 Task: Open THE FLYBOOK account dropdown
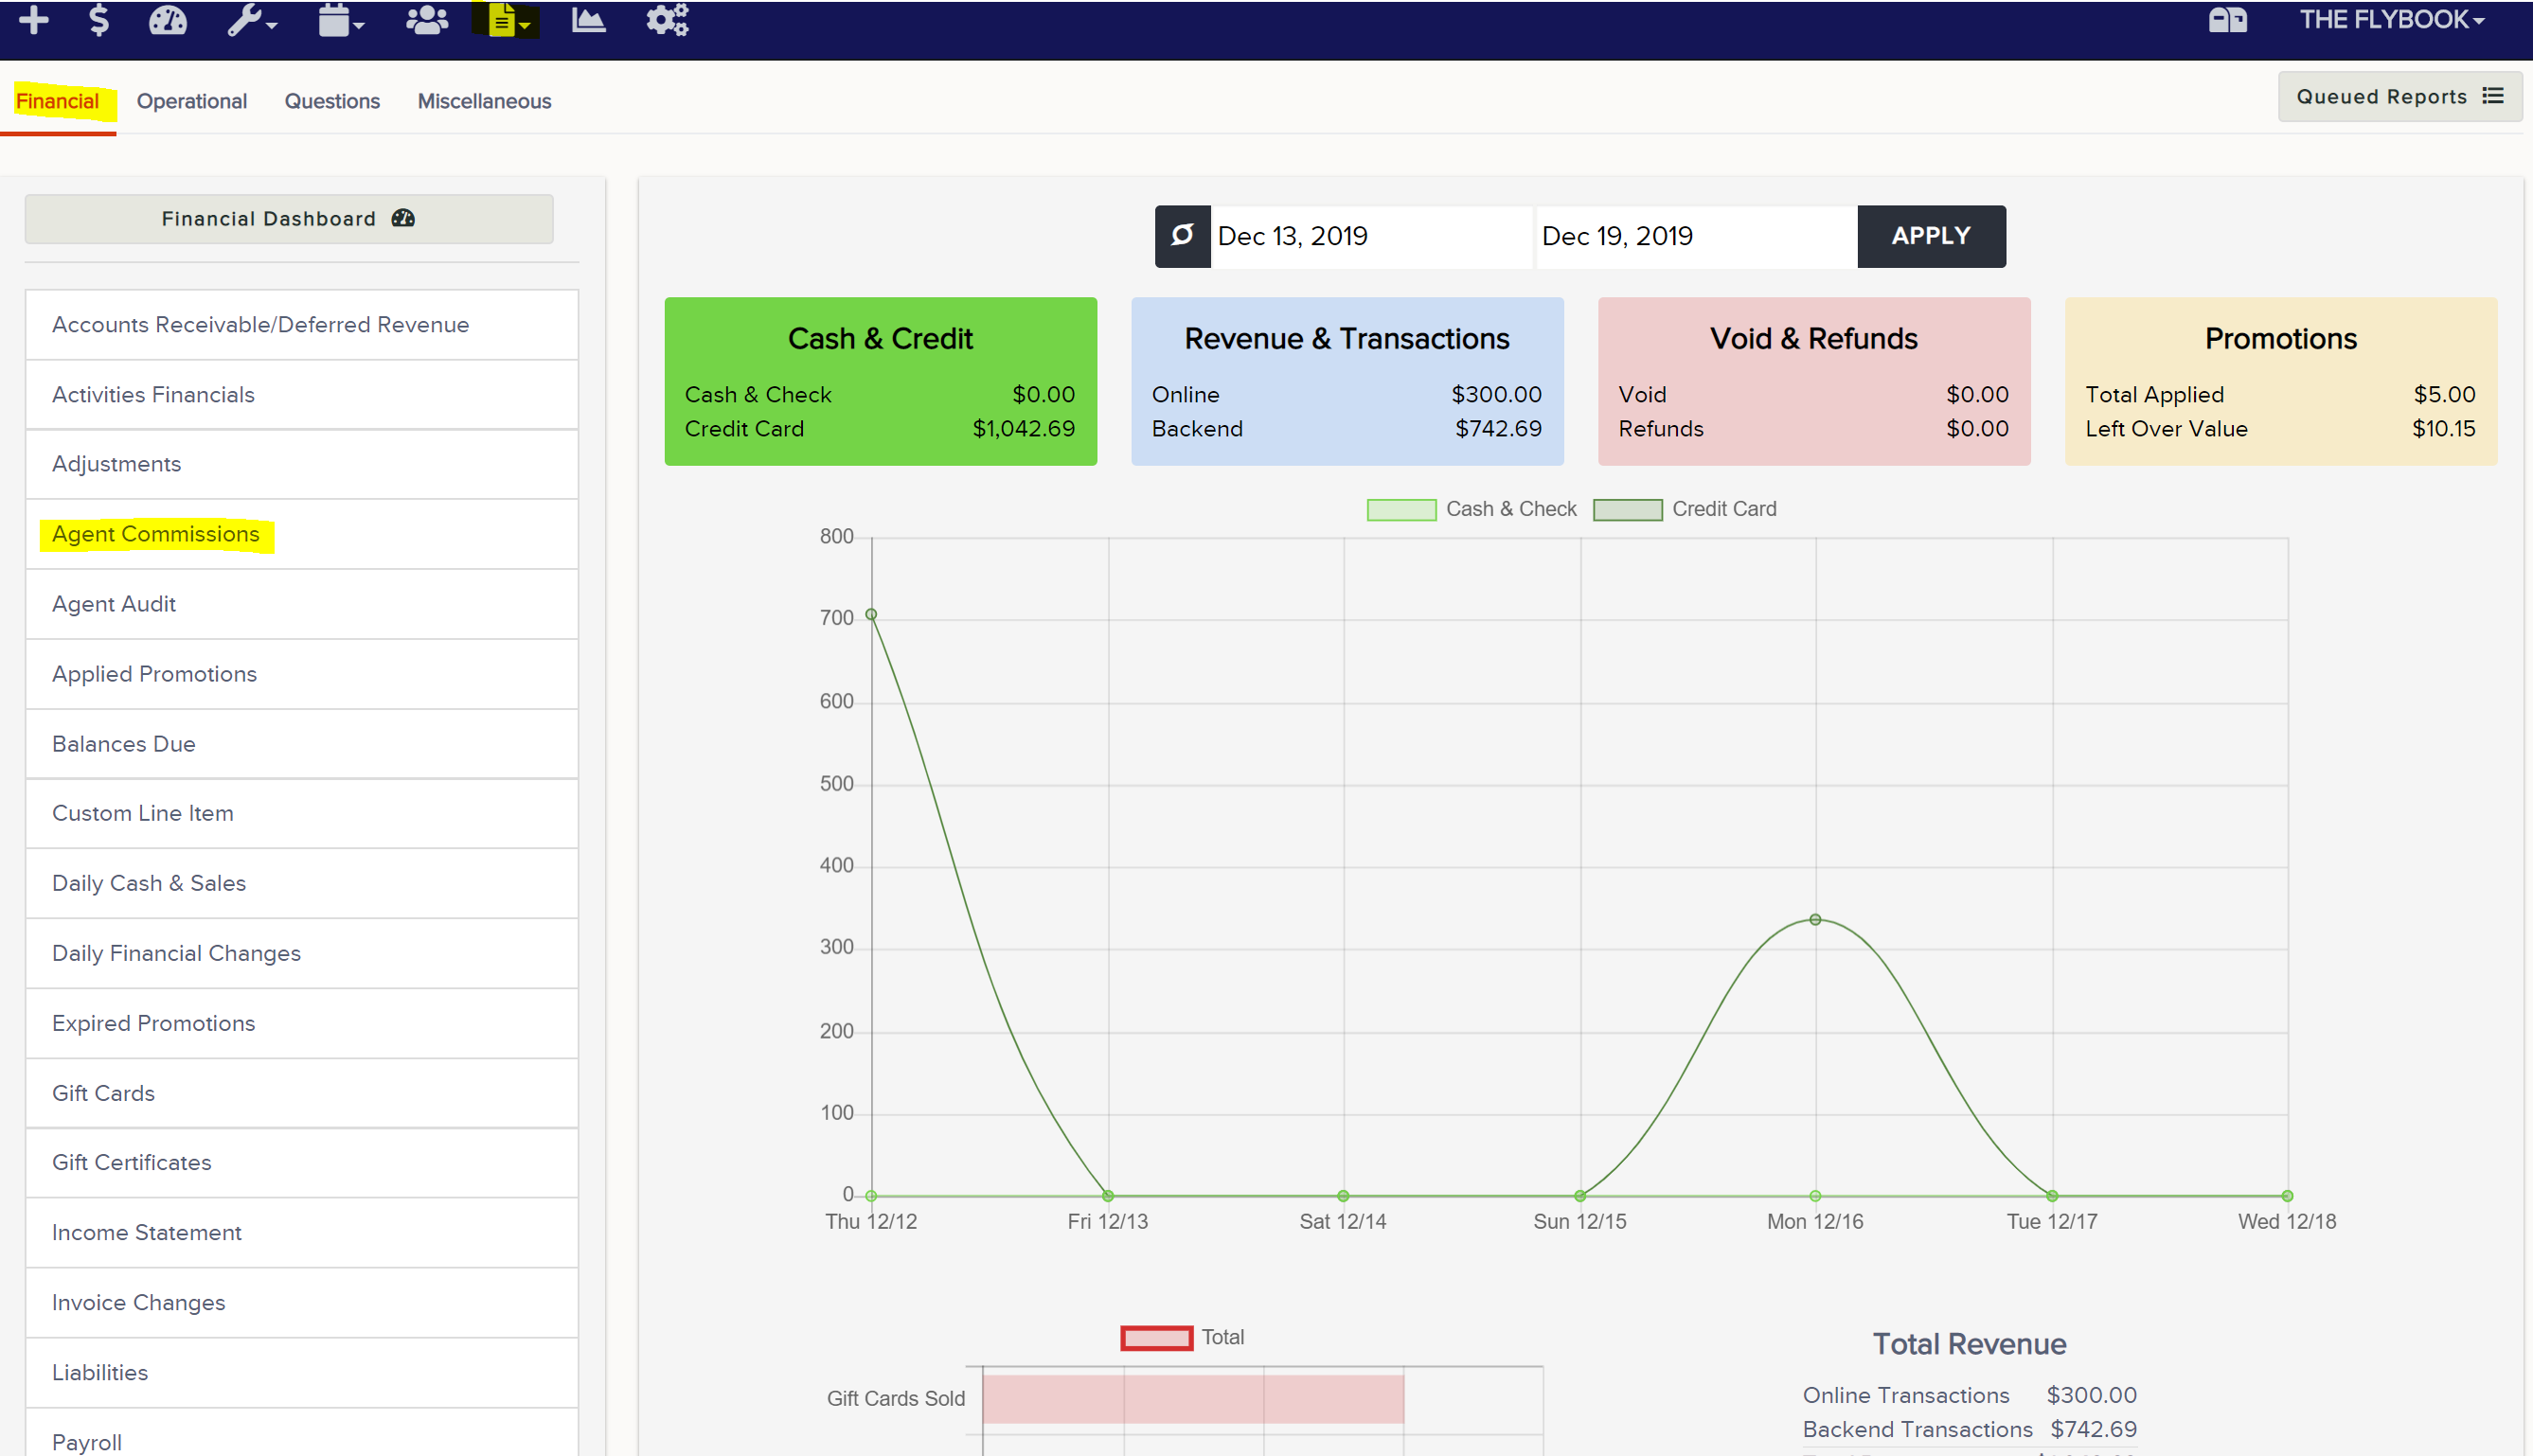click(x=2392, y=20)
